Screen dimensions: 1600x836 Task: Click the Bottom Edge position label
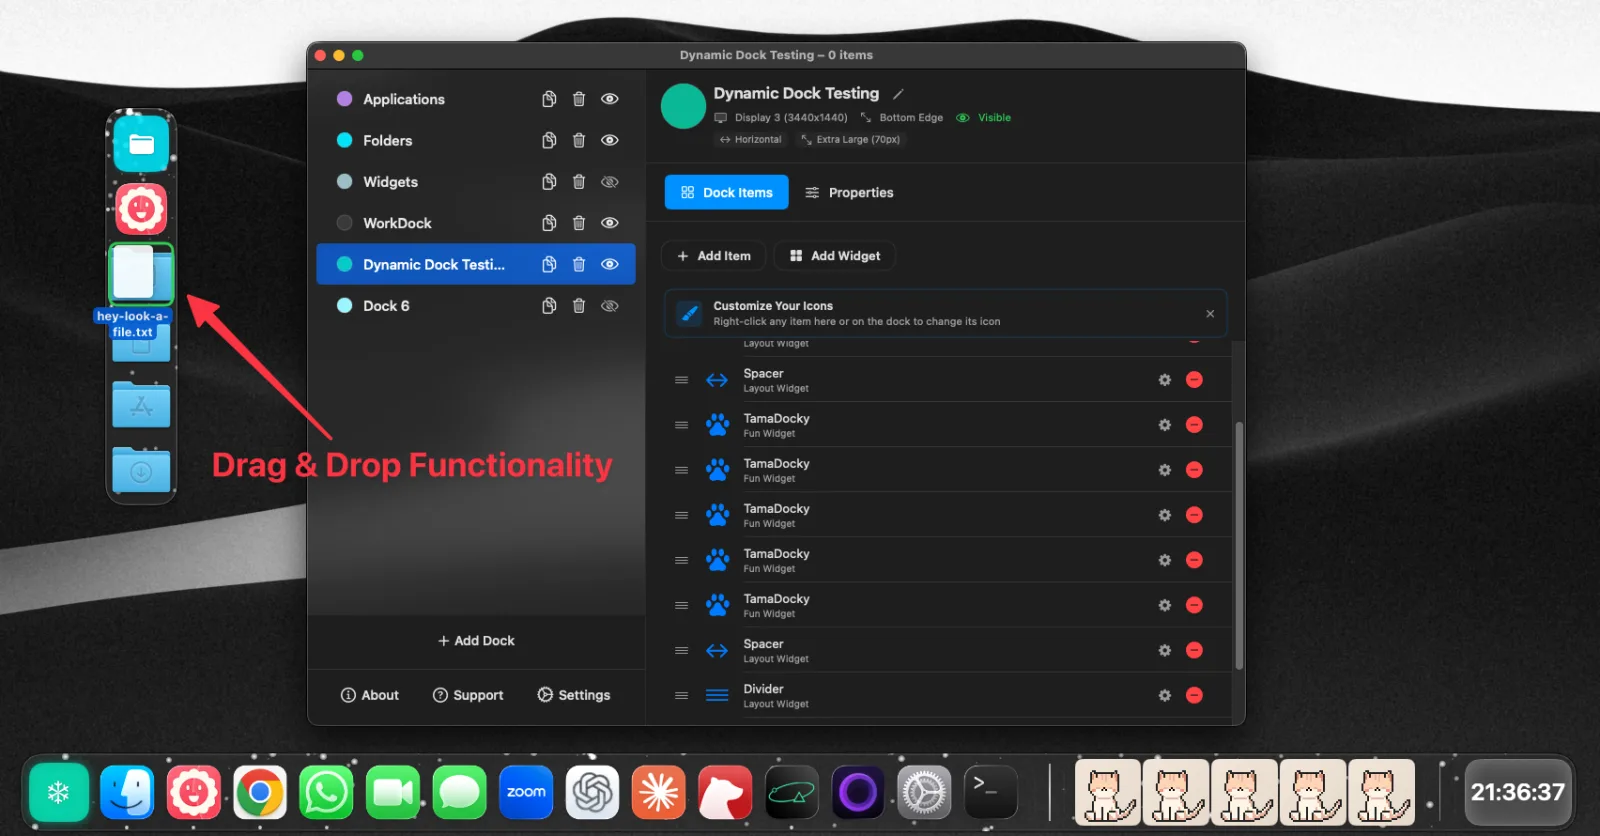click(x=911, y=118)
